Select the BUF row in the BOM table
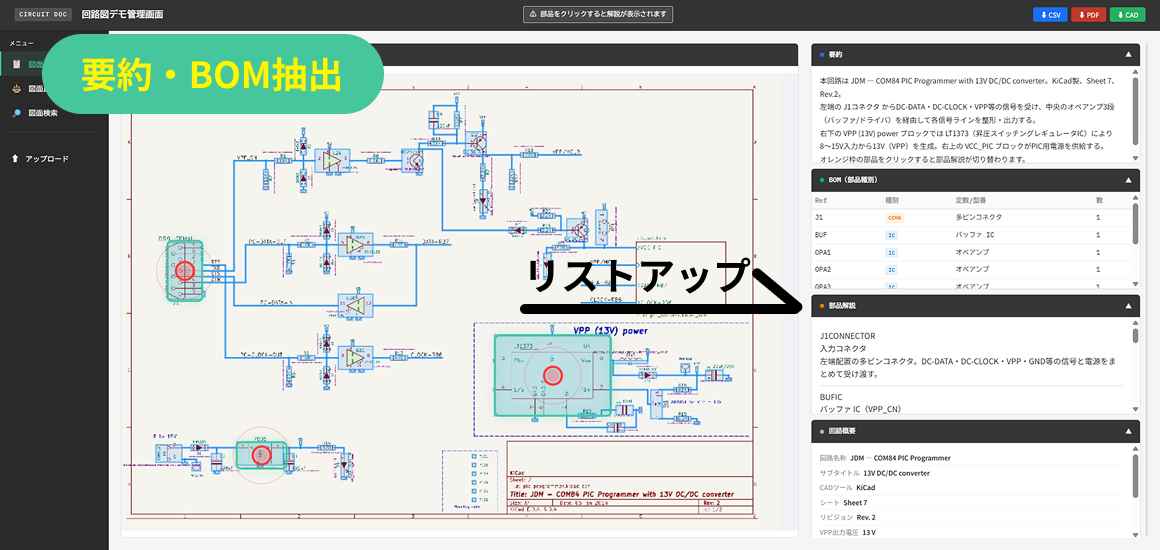The height and width of the screenshot is (550, 1160). [971, 235]
